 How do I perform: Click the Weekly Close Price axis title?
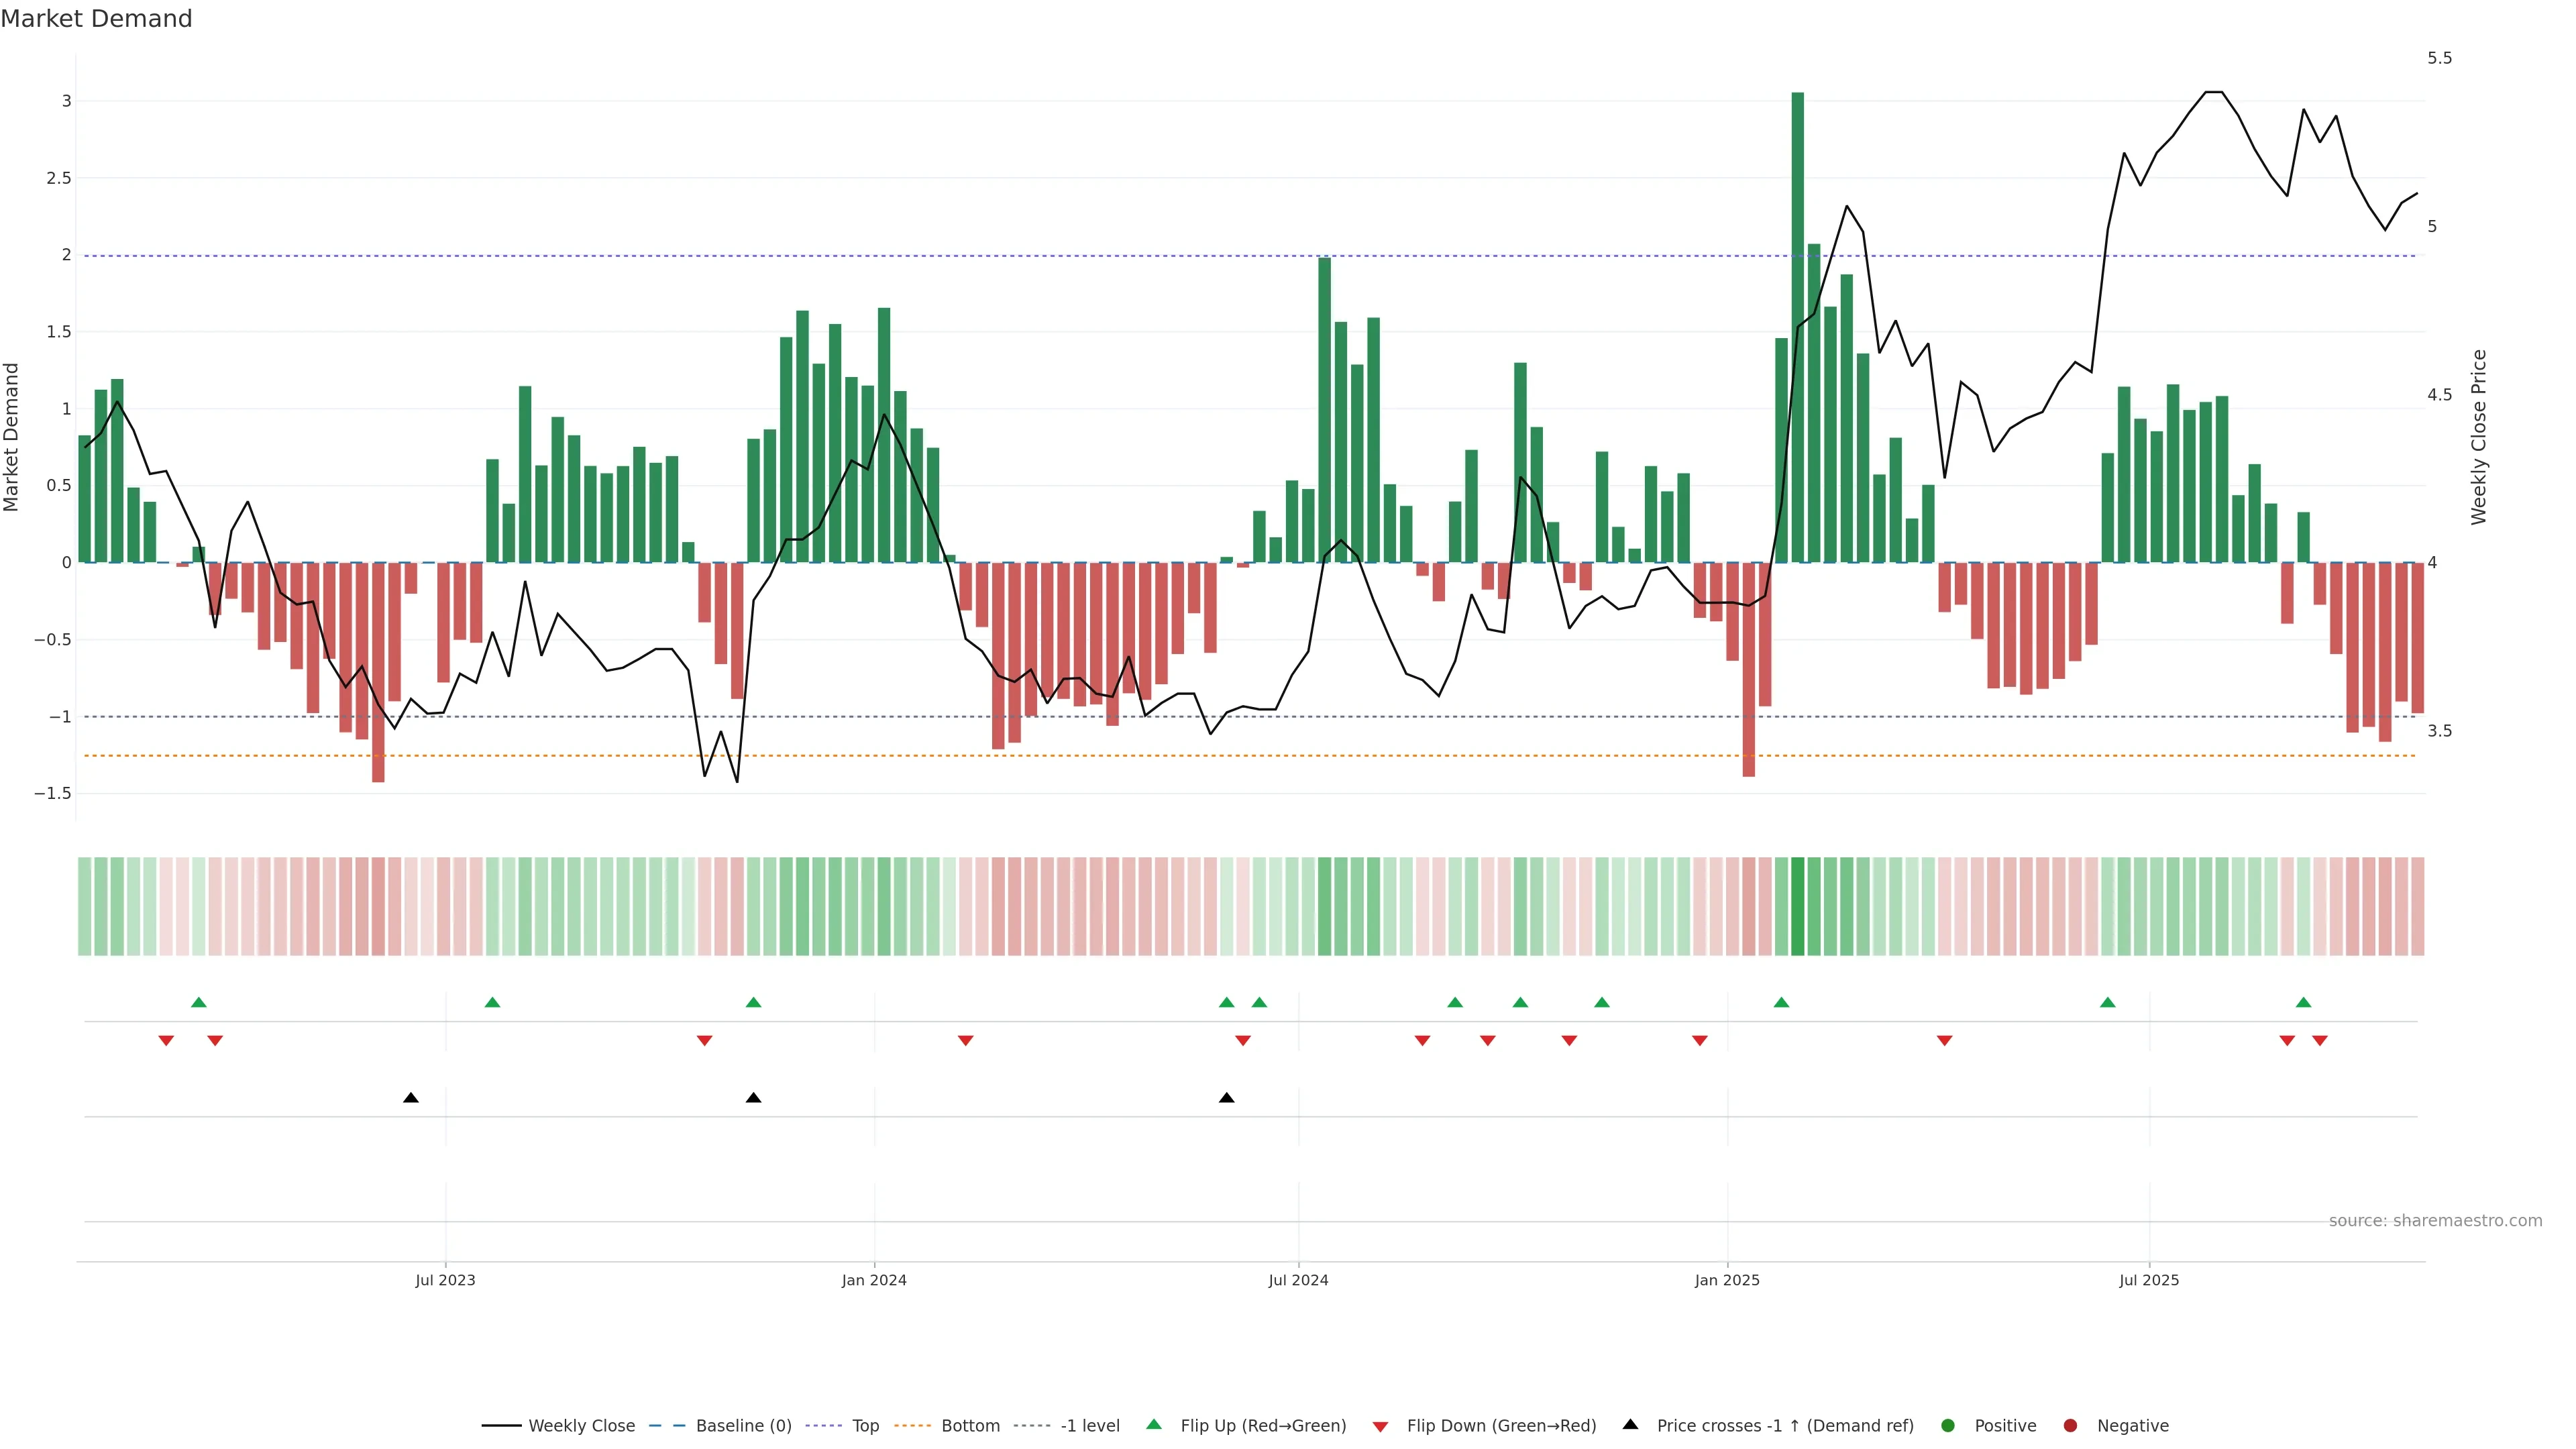2478,437
